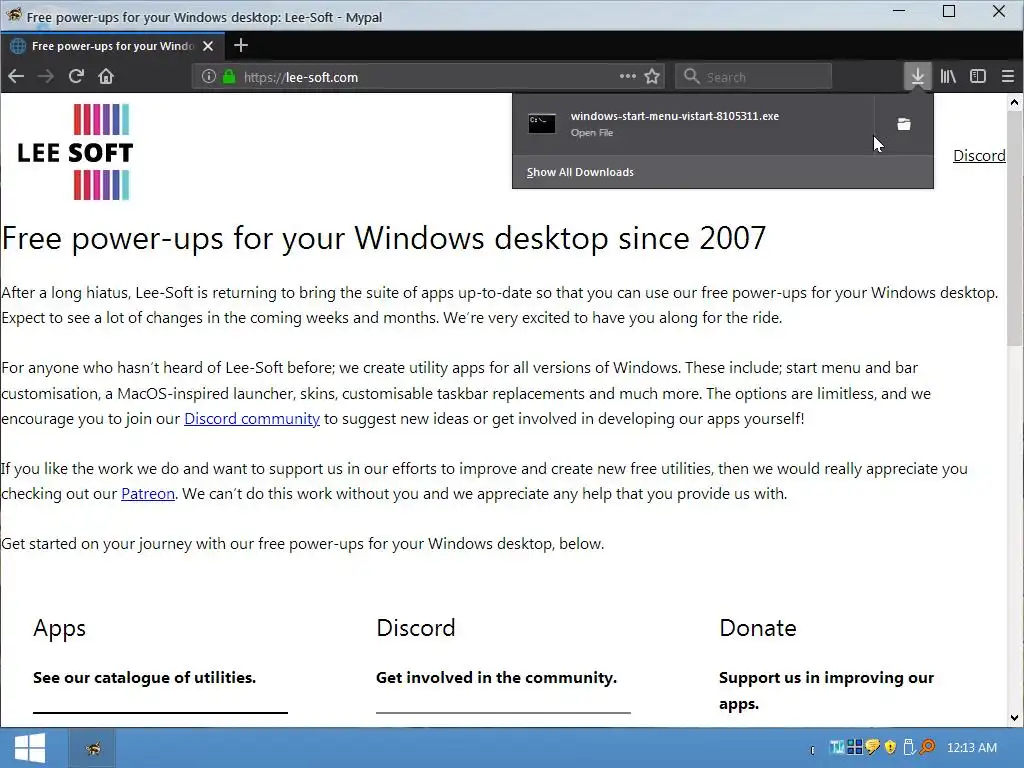
Task: Click the page scrollbar down arrow
Action: [x=1014, y=718]
